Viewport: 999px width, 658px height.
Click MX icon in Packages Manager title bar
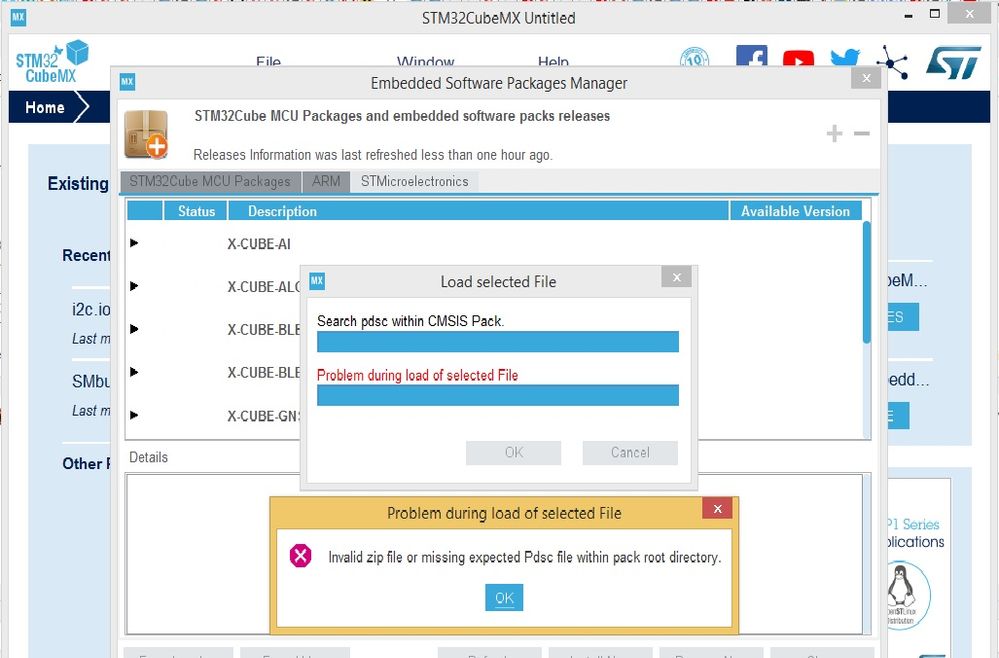coord(127,82)
